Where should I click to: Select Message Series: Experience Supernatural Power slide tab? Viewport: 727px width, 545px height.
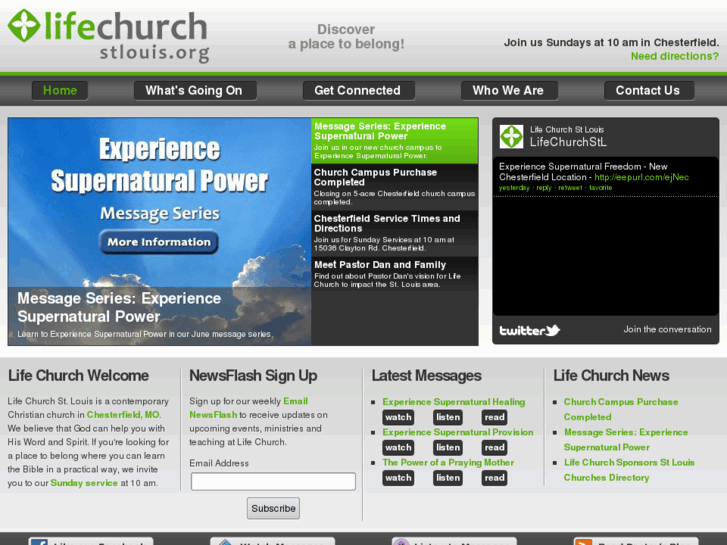(395, 141)
